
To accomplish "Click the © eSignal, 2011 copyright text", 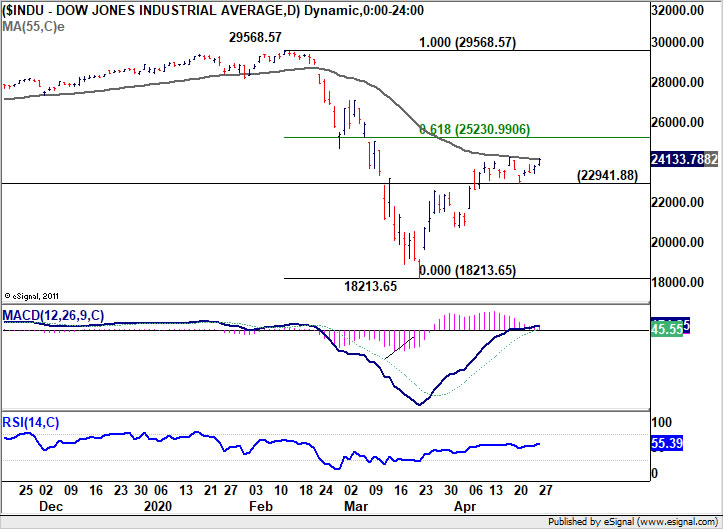I will 31,296.
